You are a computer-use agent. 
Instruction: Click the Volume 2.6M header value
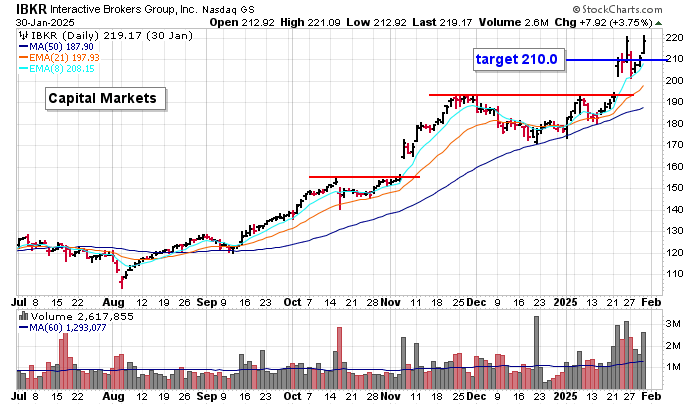coord(513,22)
